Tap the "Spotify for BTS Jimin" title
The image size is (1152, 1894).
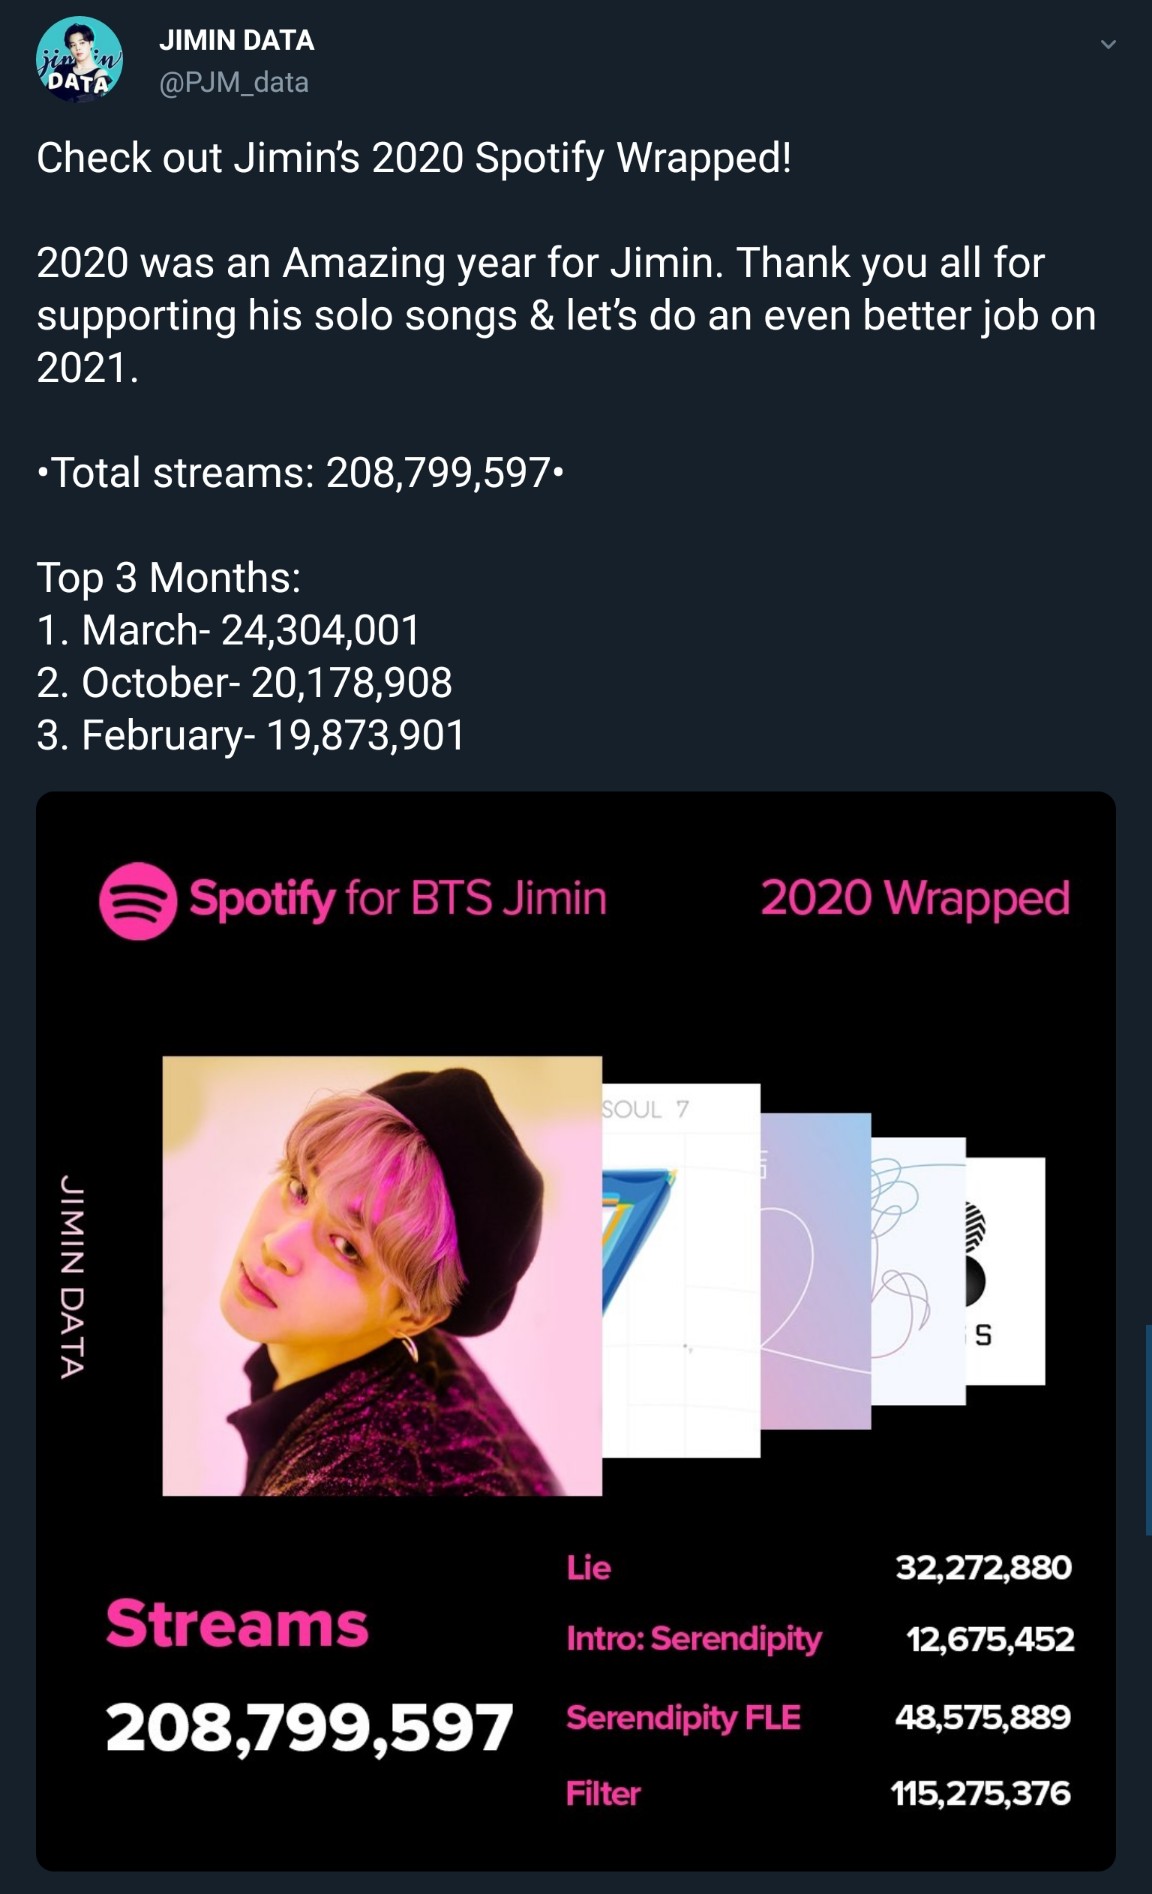pos(398,898)
